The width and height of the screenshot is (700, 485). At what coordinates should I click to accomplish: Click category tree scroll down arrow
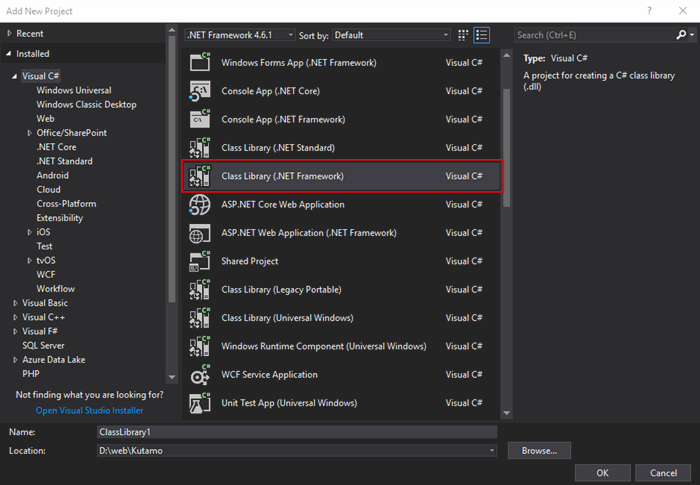(172, 377)
